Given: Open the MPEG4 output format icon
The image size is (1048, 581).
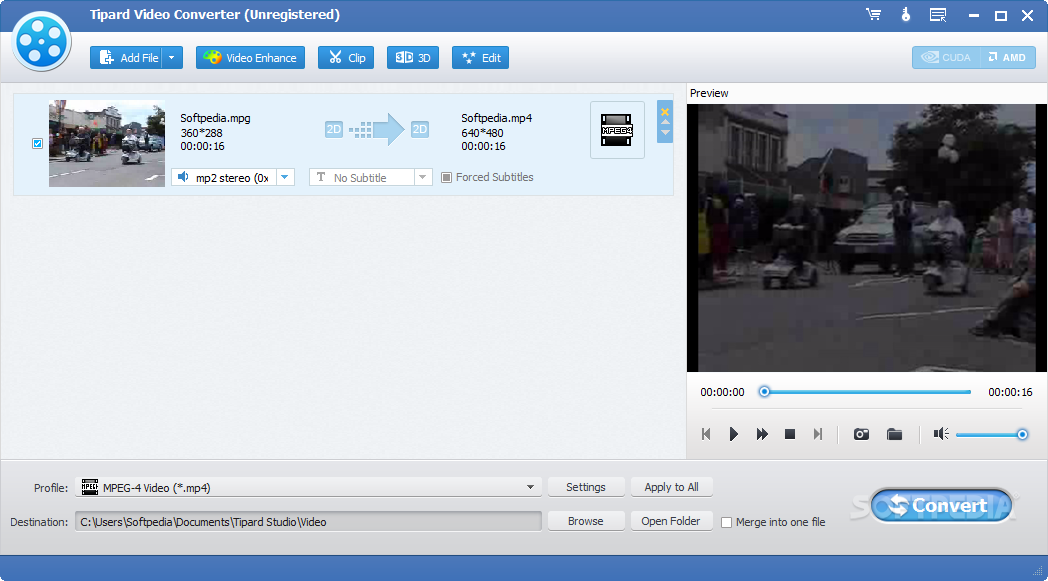Looking at the screenshot, I should click(617, 130).
